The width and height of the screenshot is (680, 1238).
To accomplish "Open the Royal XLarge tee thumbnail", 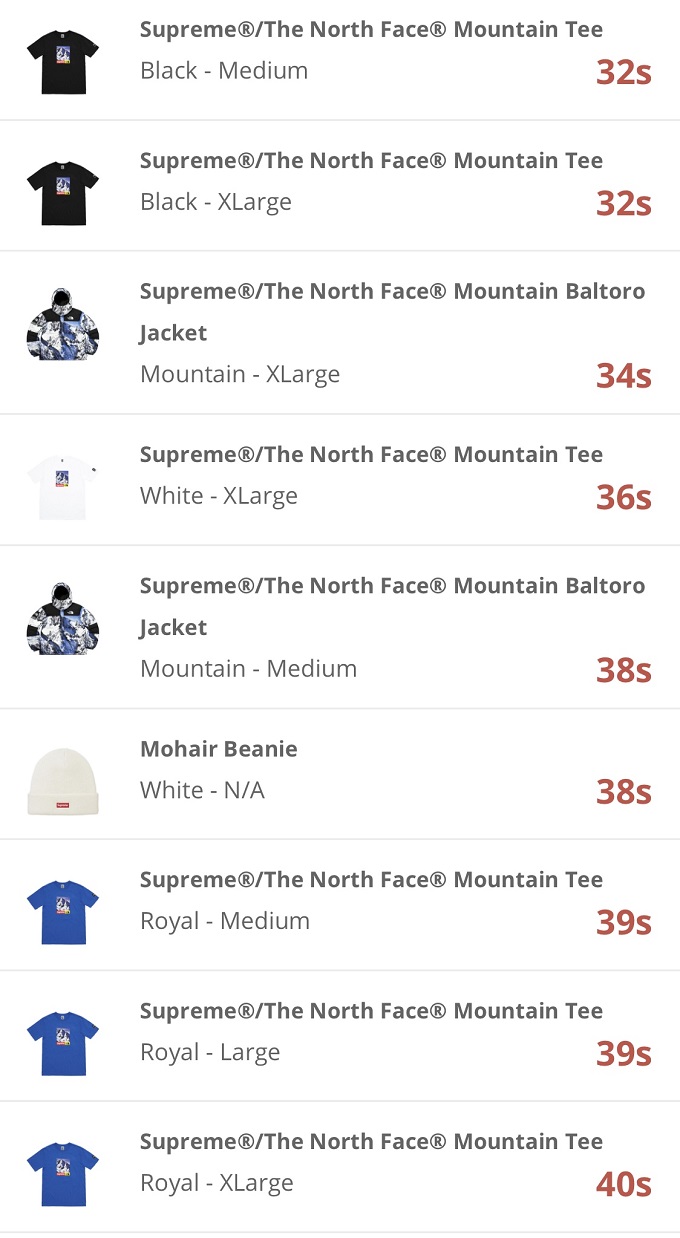I will (62, 1173).
